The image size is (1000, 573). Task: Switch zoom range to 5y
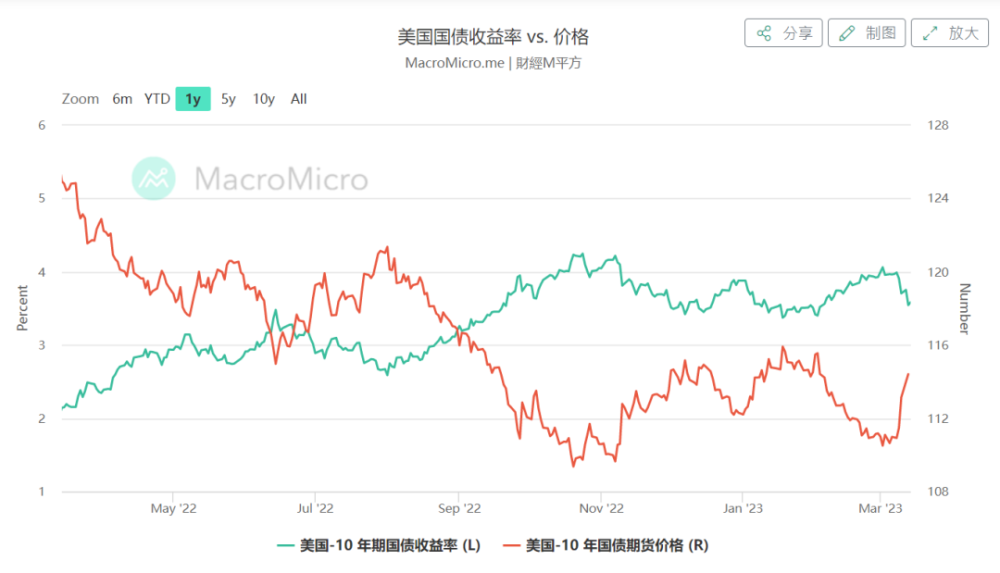(x=229, y=99)
